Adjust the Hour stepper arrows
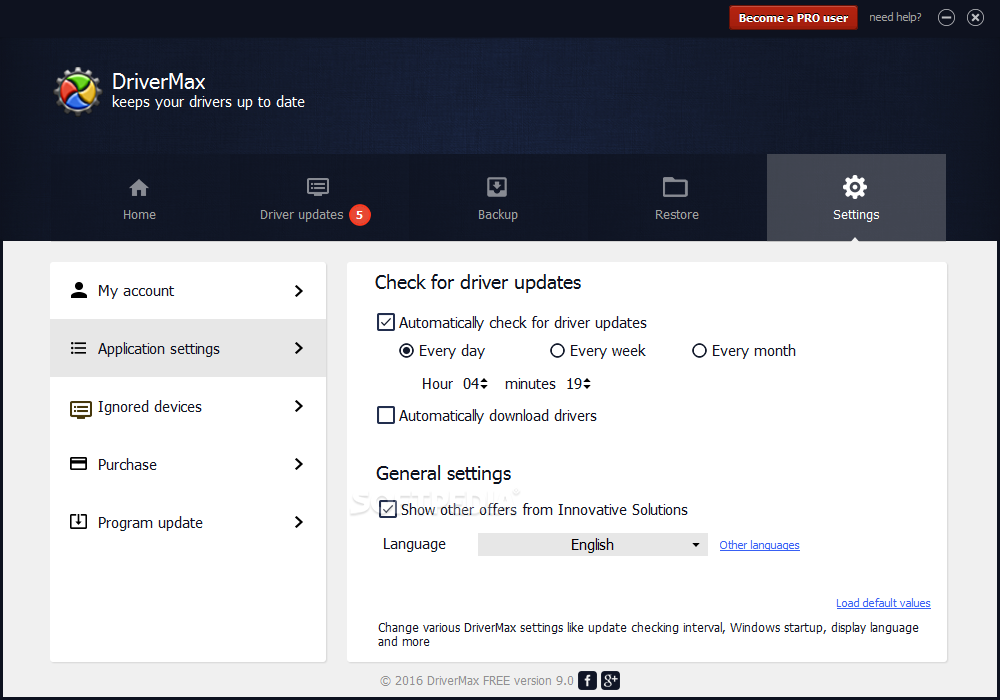 point(484,383)
